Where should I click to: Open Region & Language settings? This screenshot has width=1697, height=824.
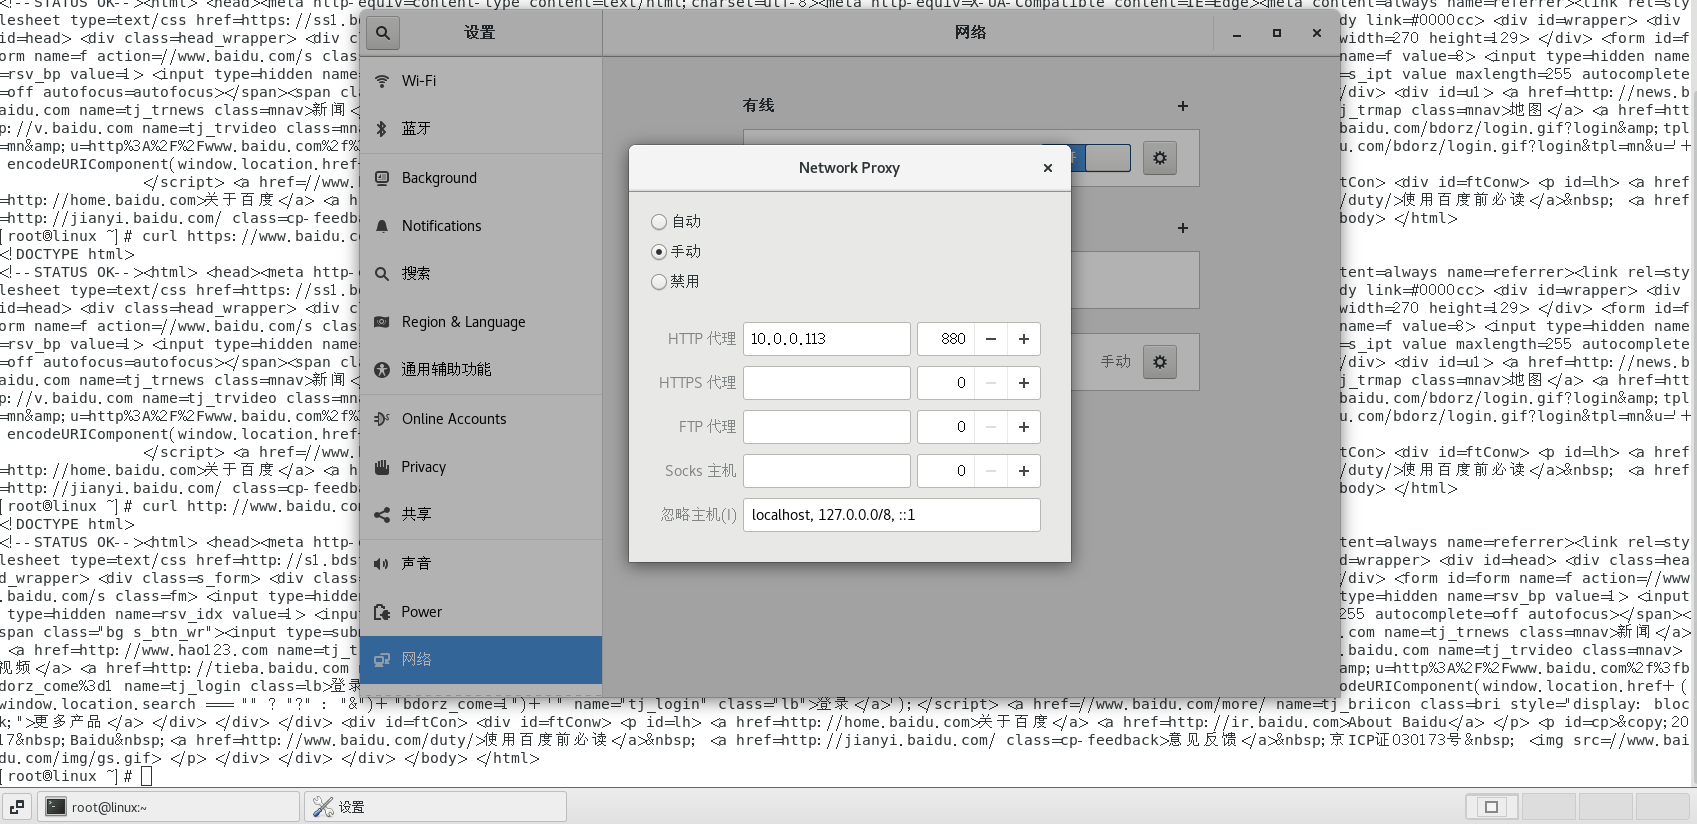(481, 322)
